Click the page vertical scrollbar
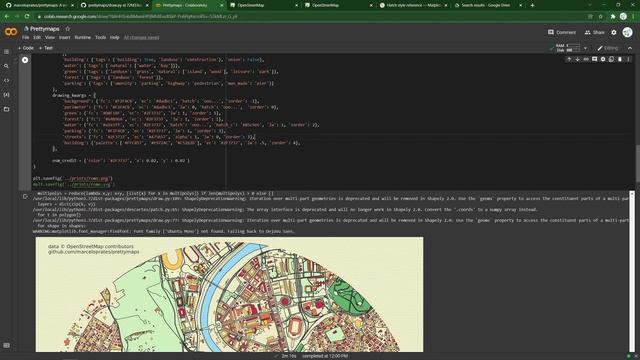 [x=637, y=163]
